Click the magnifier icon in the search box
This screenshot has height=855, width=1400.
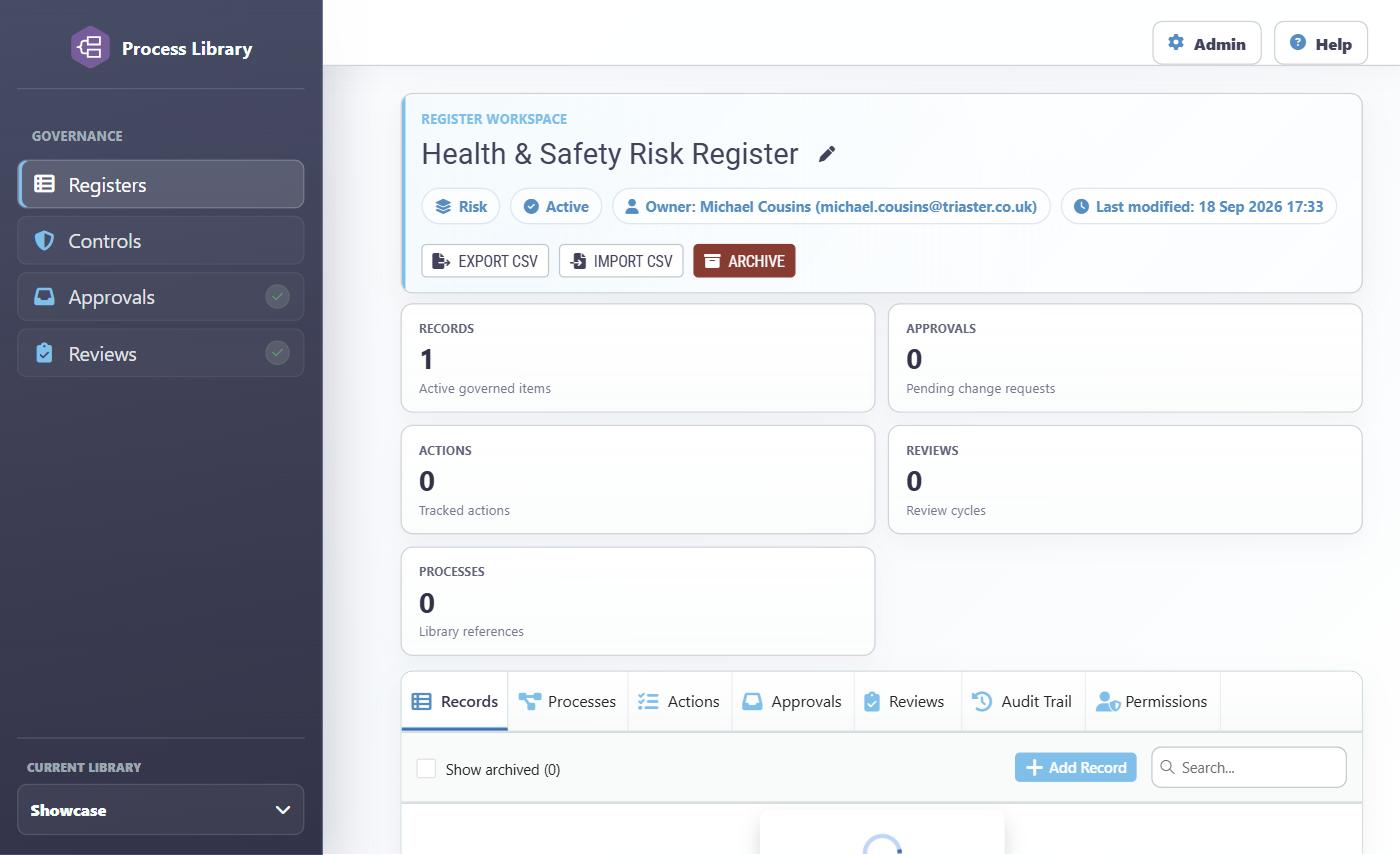[x=1167, y=768]
